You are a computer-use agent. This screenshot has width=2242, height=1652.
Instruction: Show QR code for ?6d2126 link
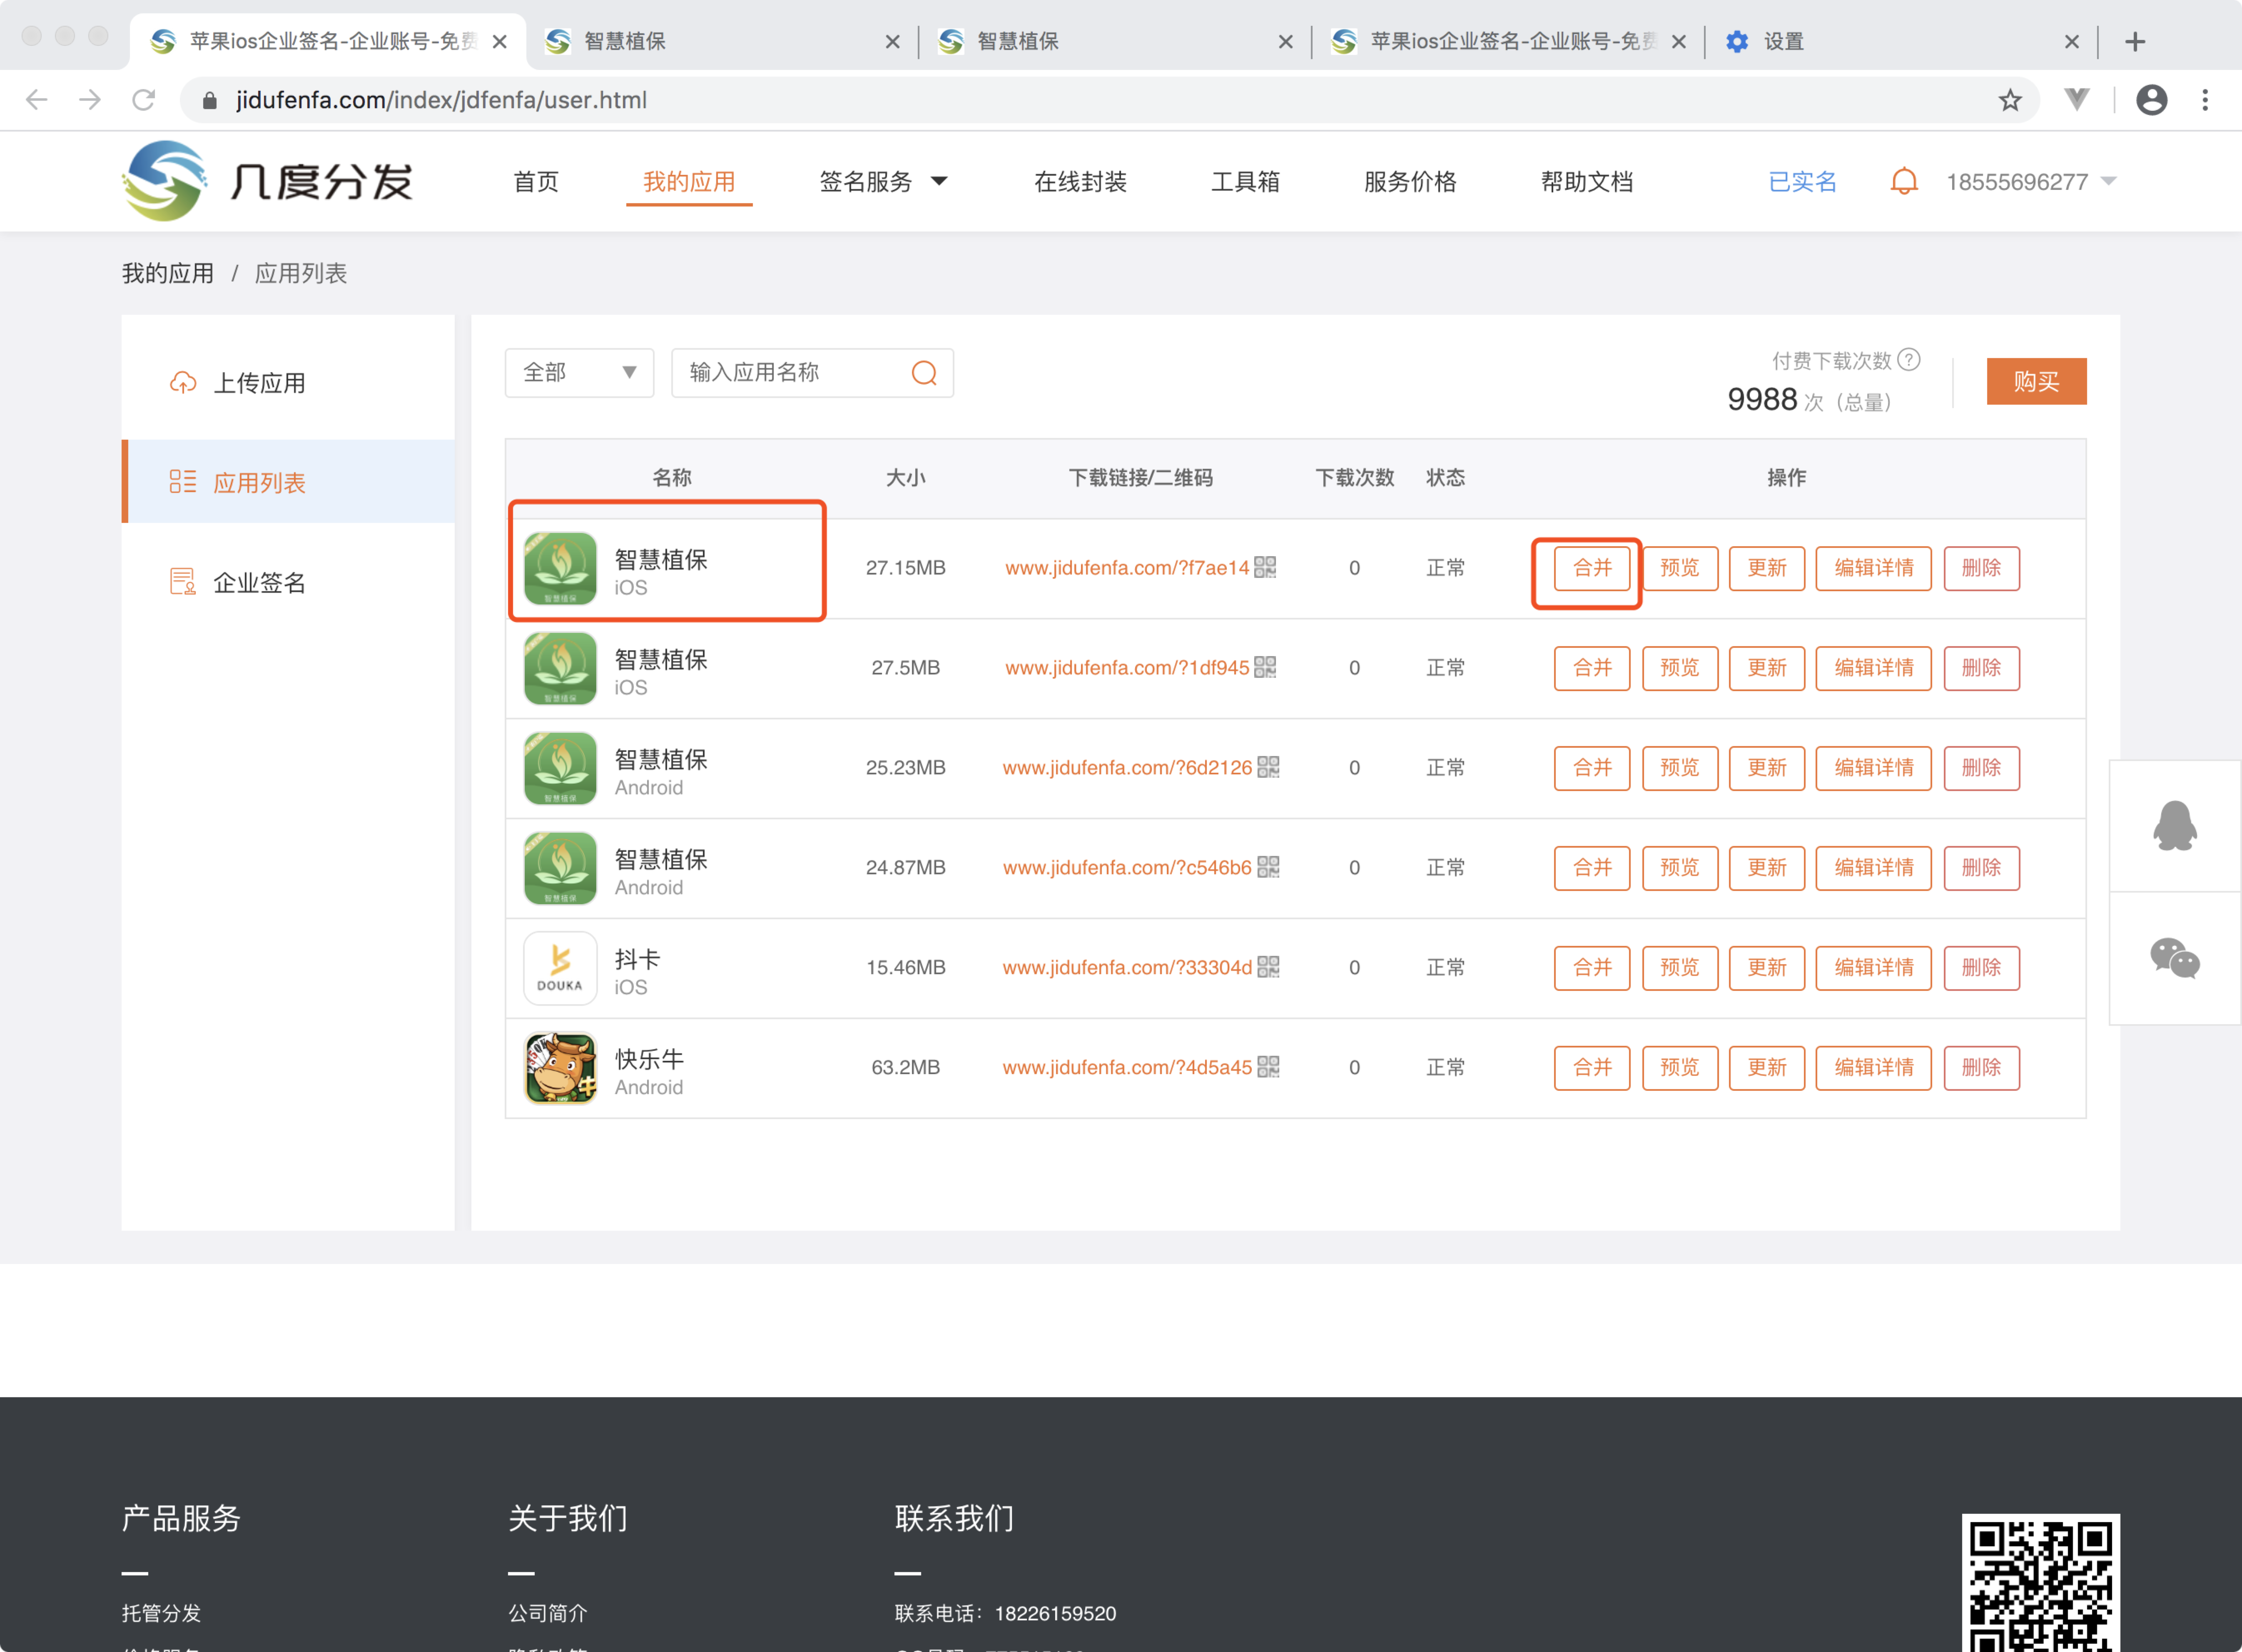click(x=1268, y=767)
